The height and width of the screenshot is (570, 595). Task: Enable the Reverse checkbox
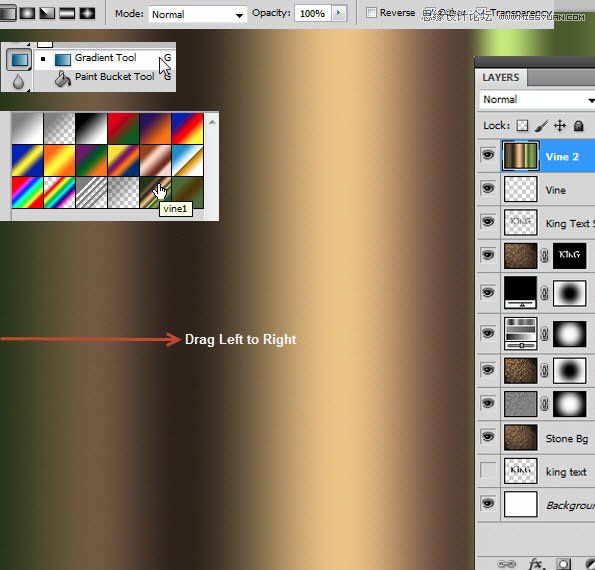coord(371,13)
